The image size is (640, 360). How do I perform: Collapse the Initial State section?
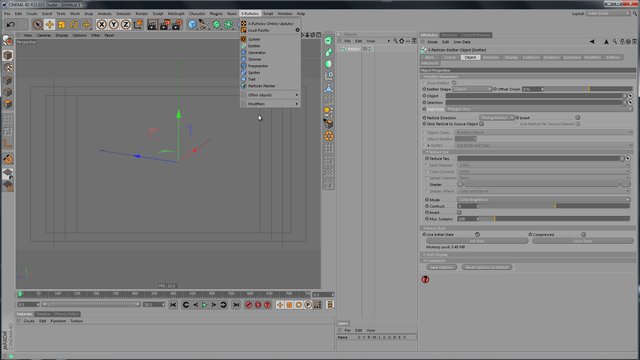click(x=527, y=228)
